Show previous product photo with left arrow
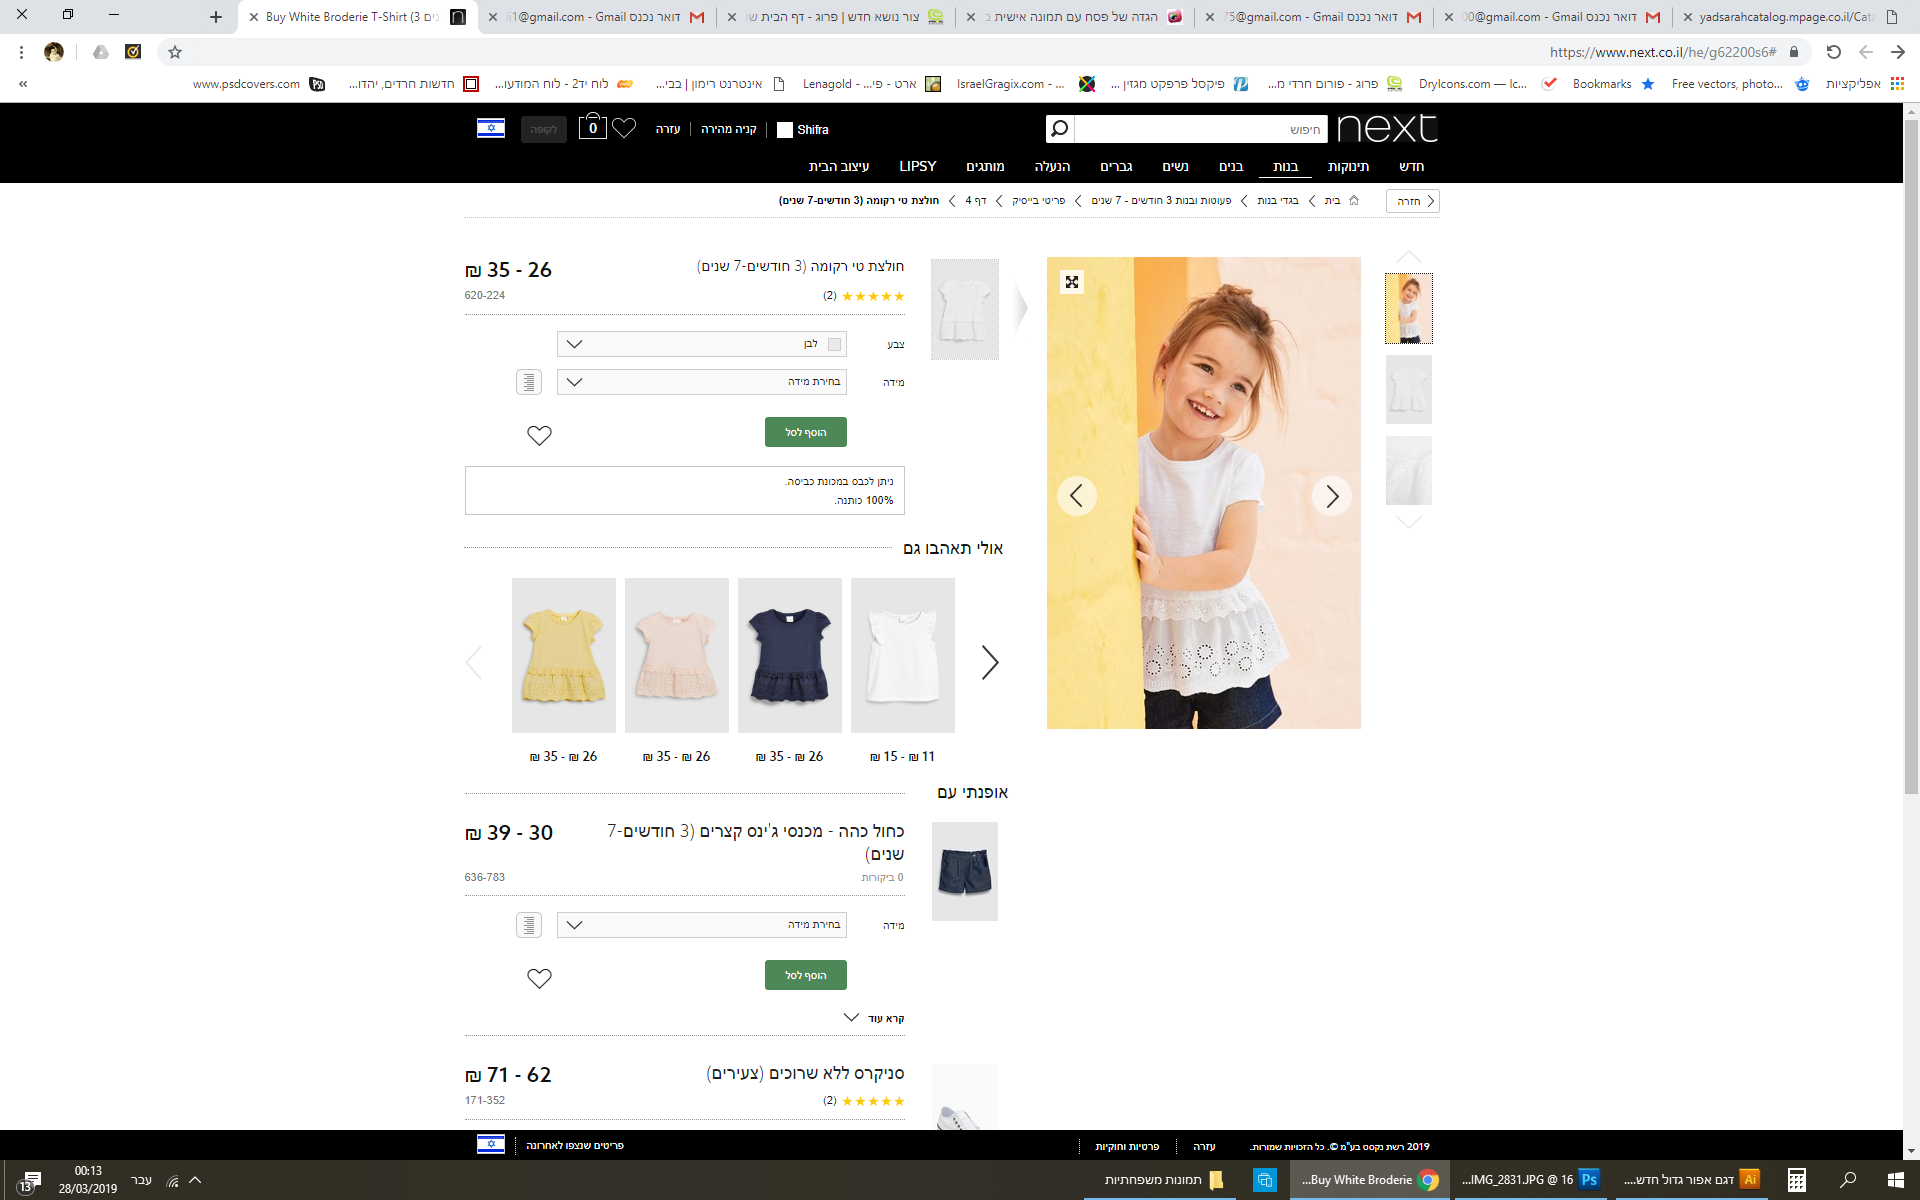This screenshot has width=1920, height=1200. pos(1076,496)
